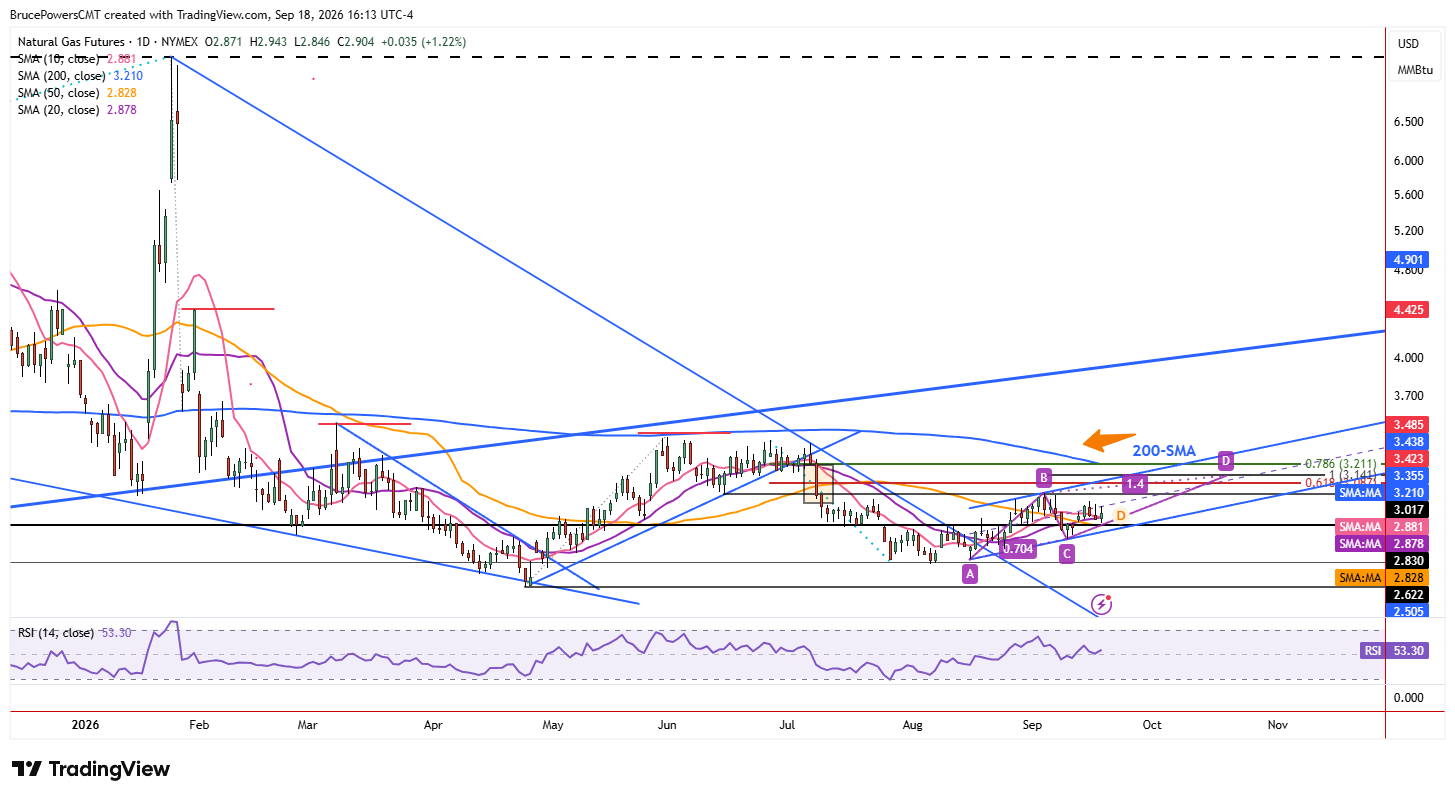
Task: Click the red 3.423 price-scale label
Action: click(1408, 459)
